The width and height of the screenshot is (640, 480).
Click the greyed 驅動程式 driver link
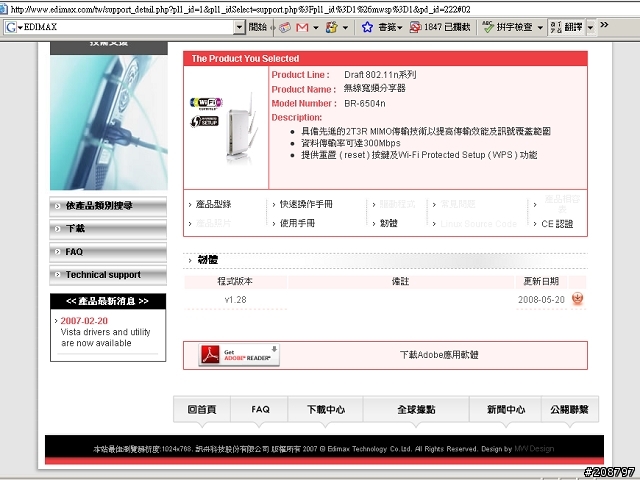pos(397,204)
